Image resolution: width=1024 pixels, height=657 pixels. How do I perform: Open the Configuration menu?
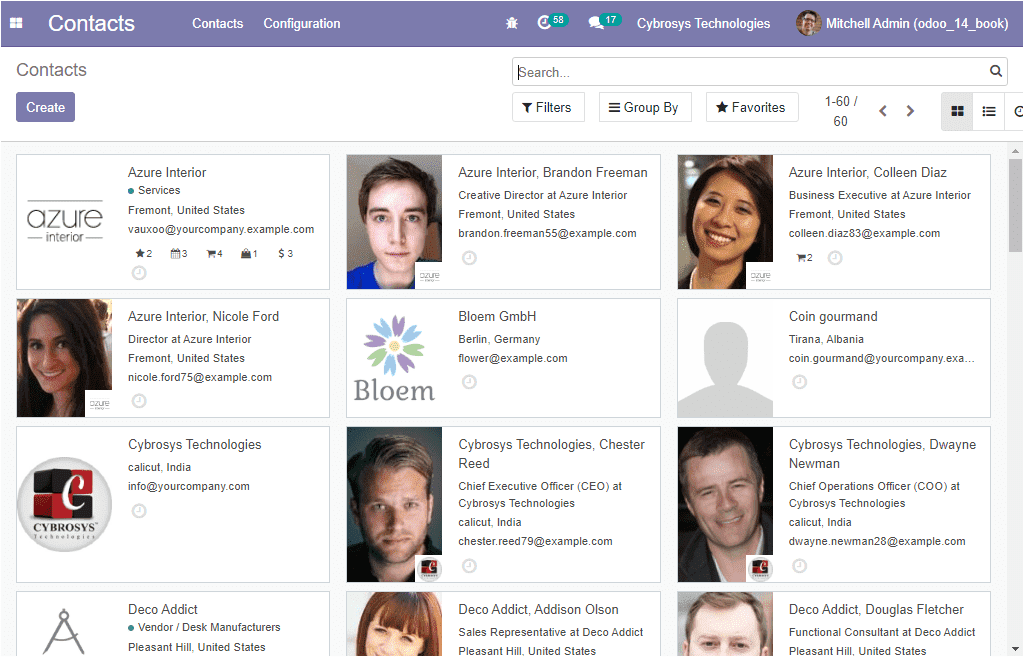pyautogui.click(x=302, y=23)
